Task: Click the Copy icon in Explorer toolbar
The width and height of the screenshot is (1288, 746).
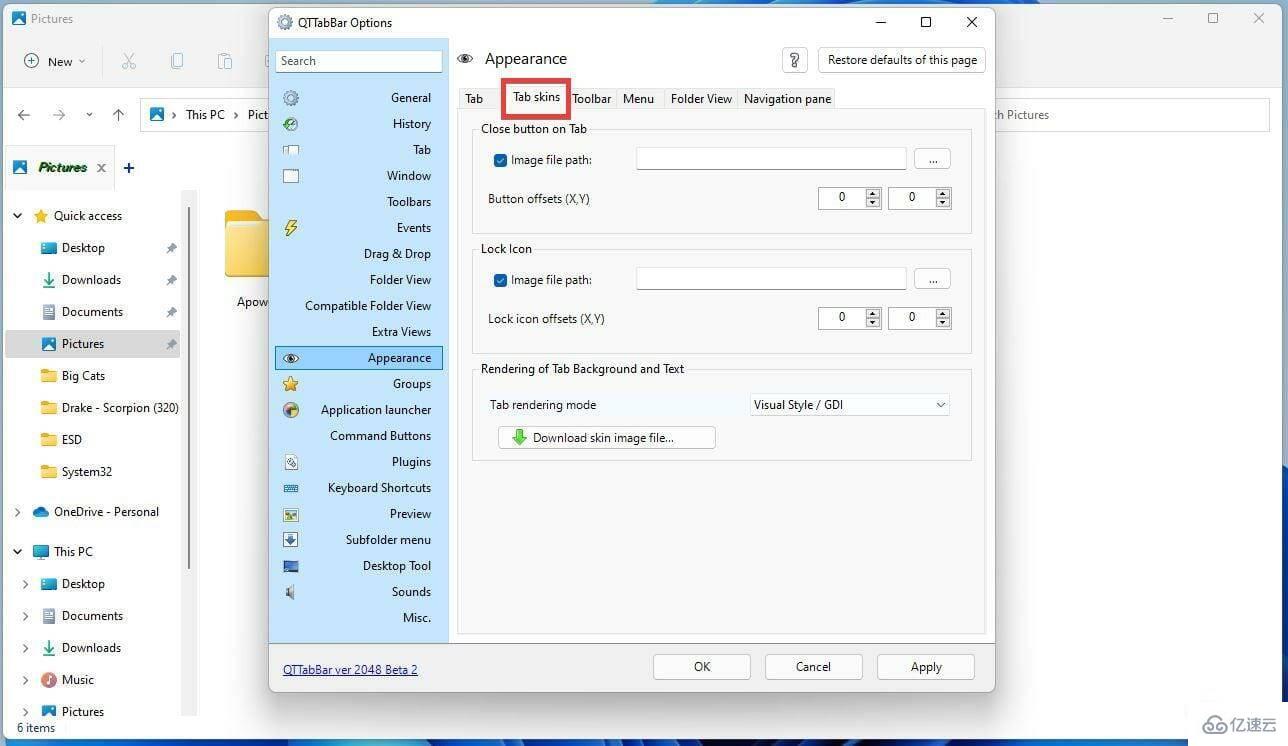Action: coord(177,61)
